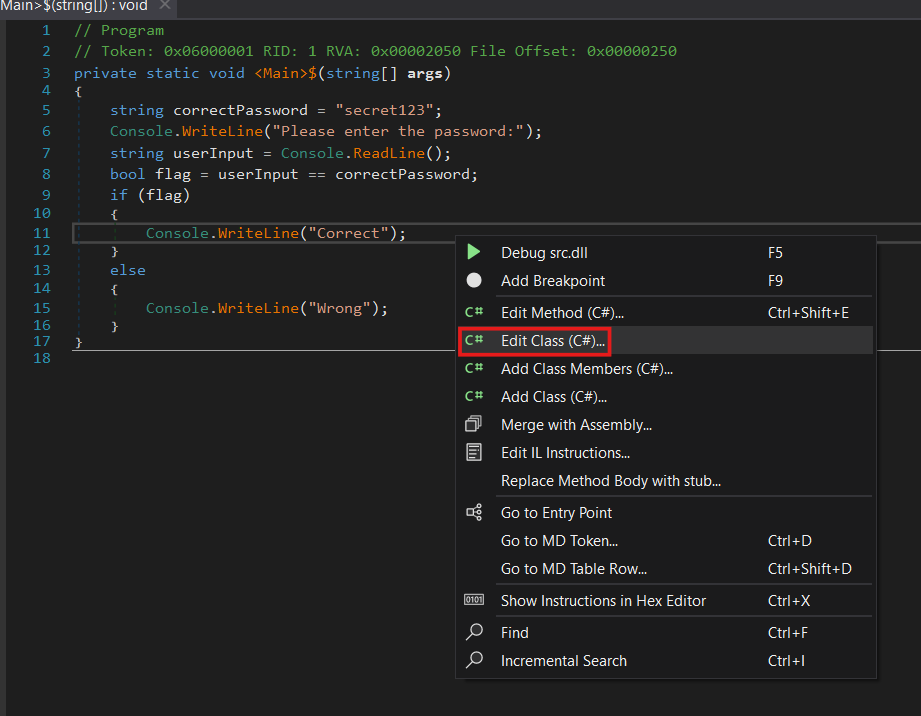Click the green Debug src.dll play icon
Viewport: 921px width, 716px height.
tap(473, 252)
